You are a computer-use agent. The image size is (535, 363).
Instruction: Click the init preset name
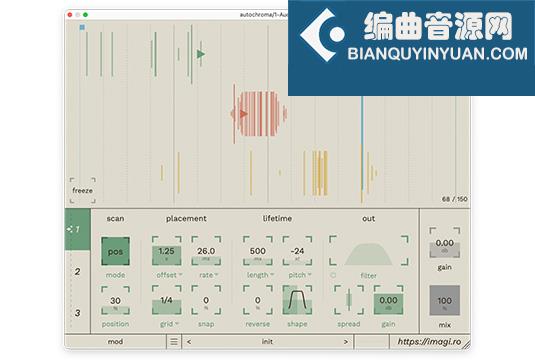point(267,342)
